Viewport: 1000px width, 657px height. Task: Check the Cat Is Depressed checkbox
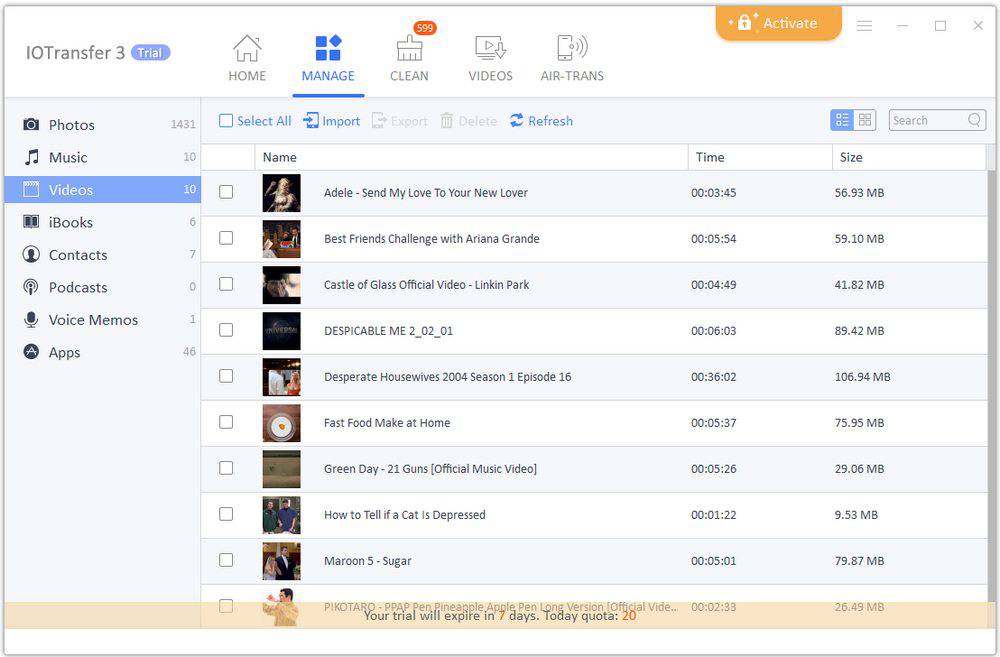click(x=226, y=513)
